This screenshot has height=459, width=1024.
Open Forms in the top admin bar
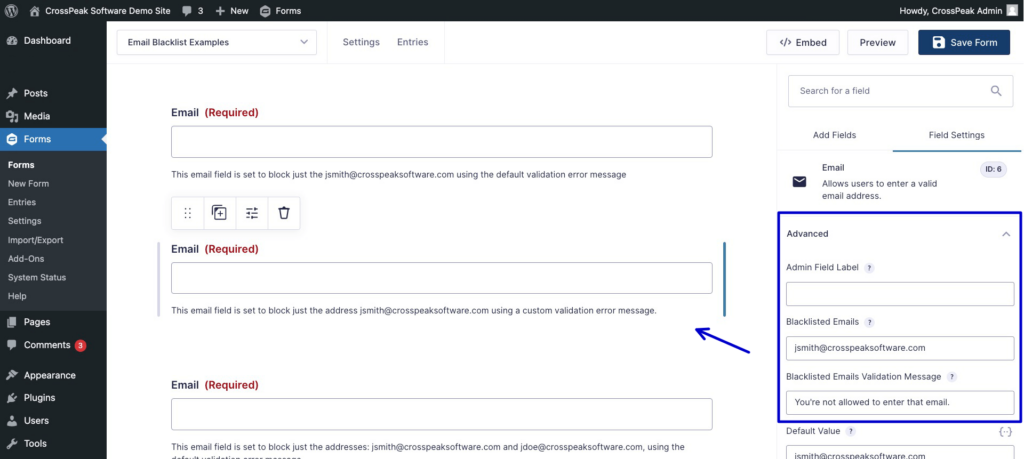point(281,10)
